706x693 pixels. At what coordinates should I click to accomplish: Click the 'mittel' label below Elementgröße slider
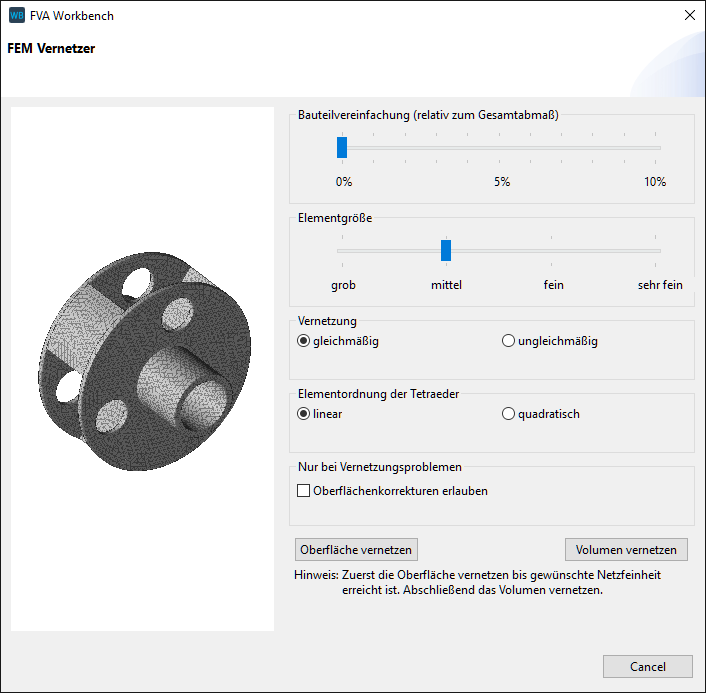[x=446, y=285]
